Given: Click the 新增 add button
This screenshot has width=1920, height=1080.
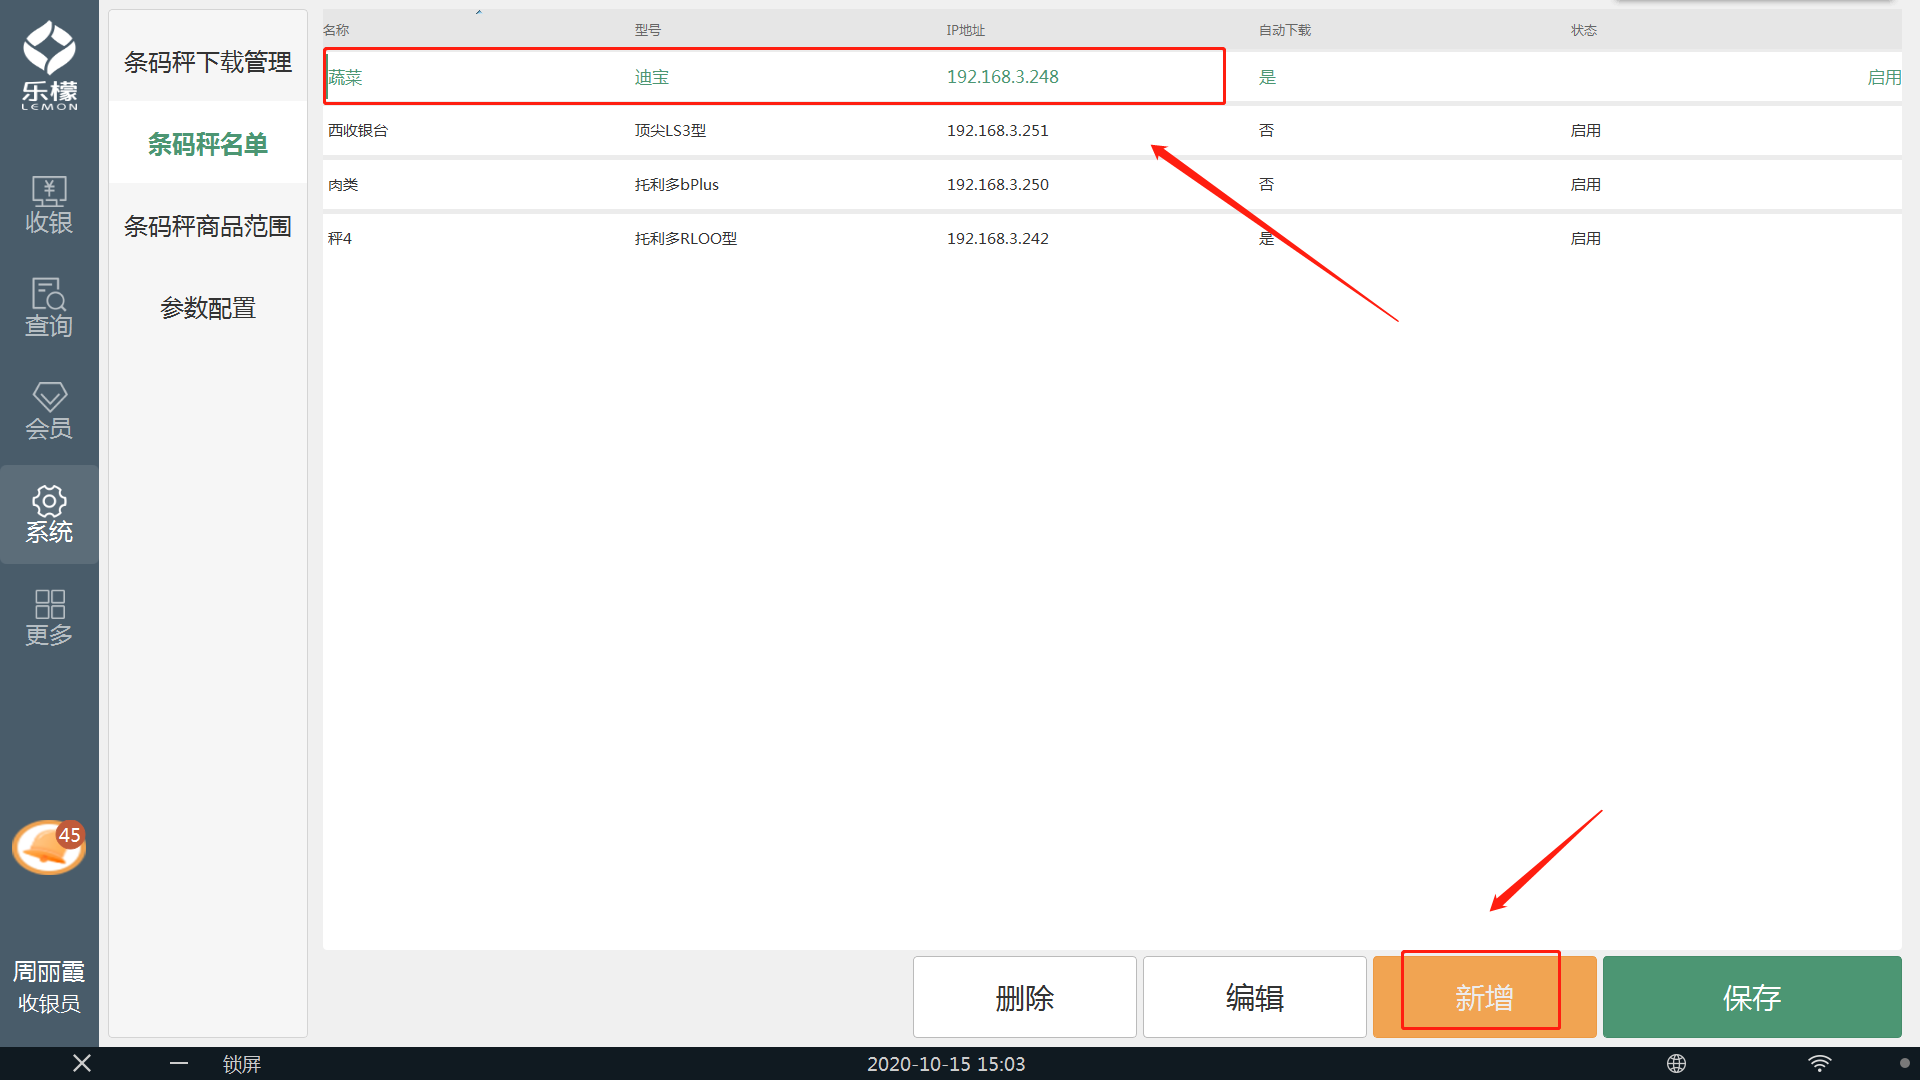Looking at the screenshot, I should (1485, 997).
